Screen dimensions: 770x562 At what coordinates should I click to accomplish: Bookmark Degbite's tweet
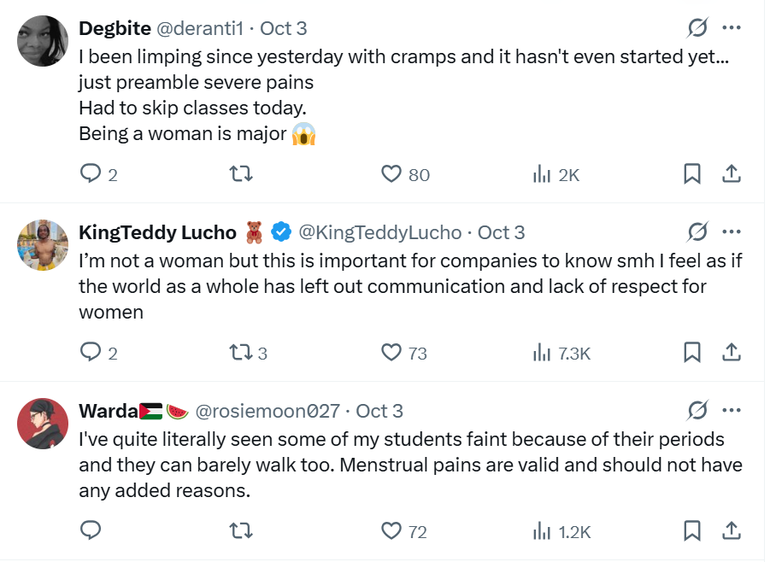[692, 175]
